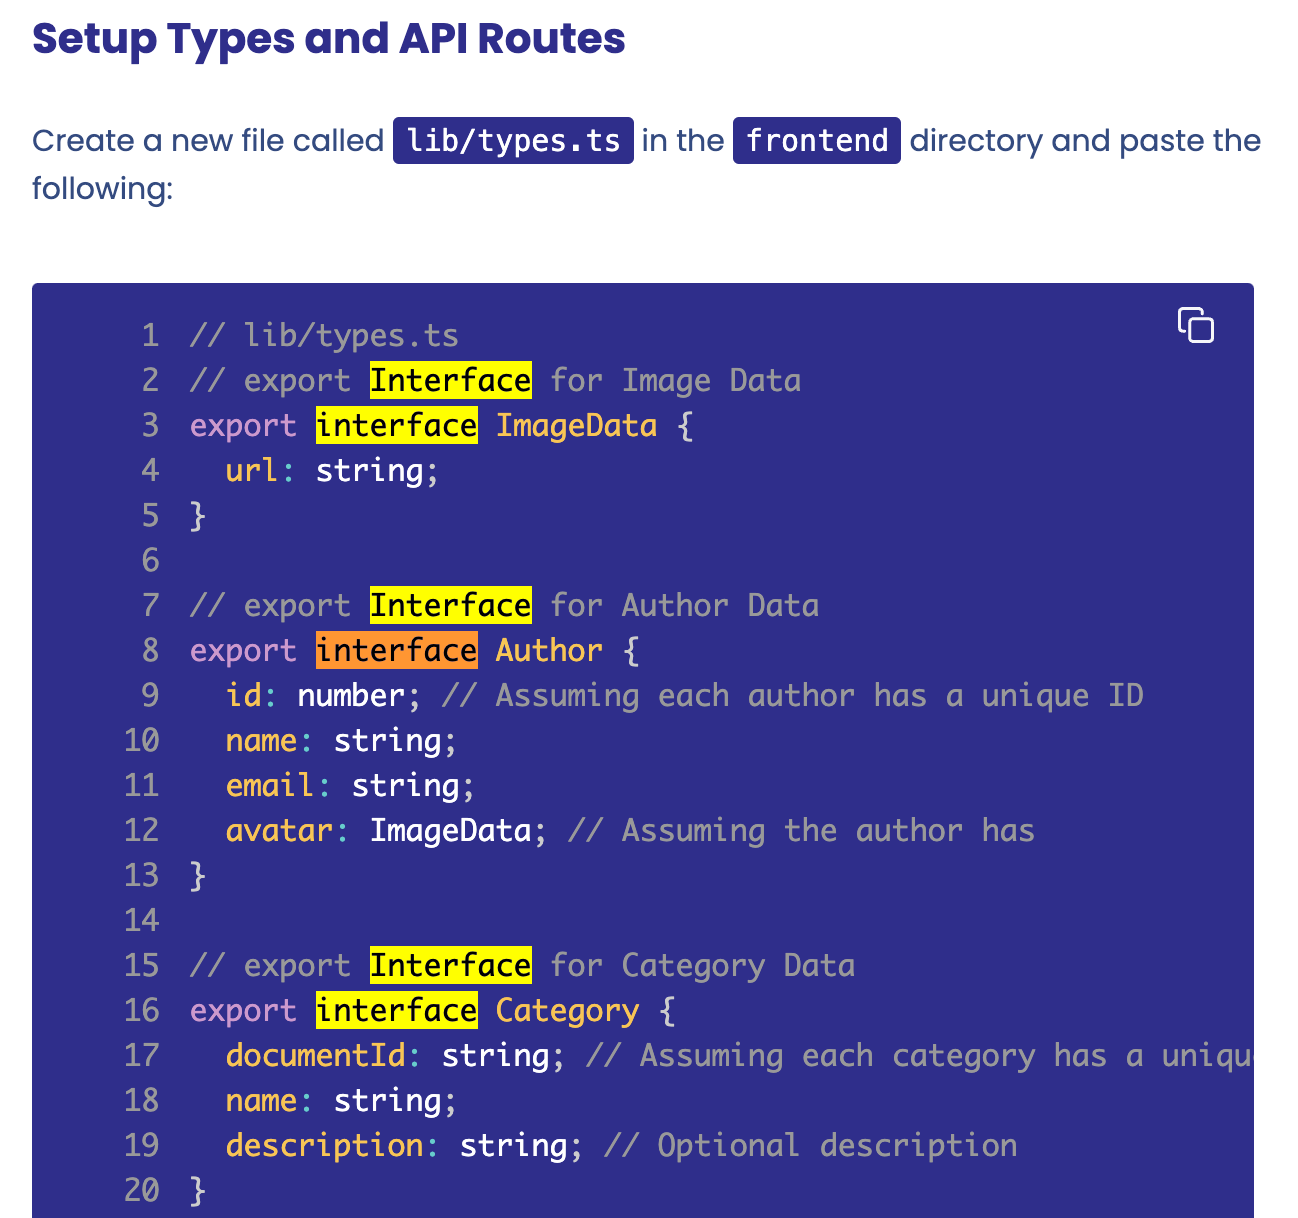Click highlighted Interface in Category Data comment
The height and width of the screenshot is (1218, 1298).
click(451, 965)
